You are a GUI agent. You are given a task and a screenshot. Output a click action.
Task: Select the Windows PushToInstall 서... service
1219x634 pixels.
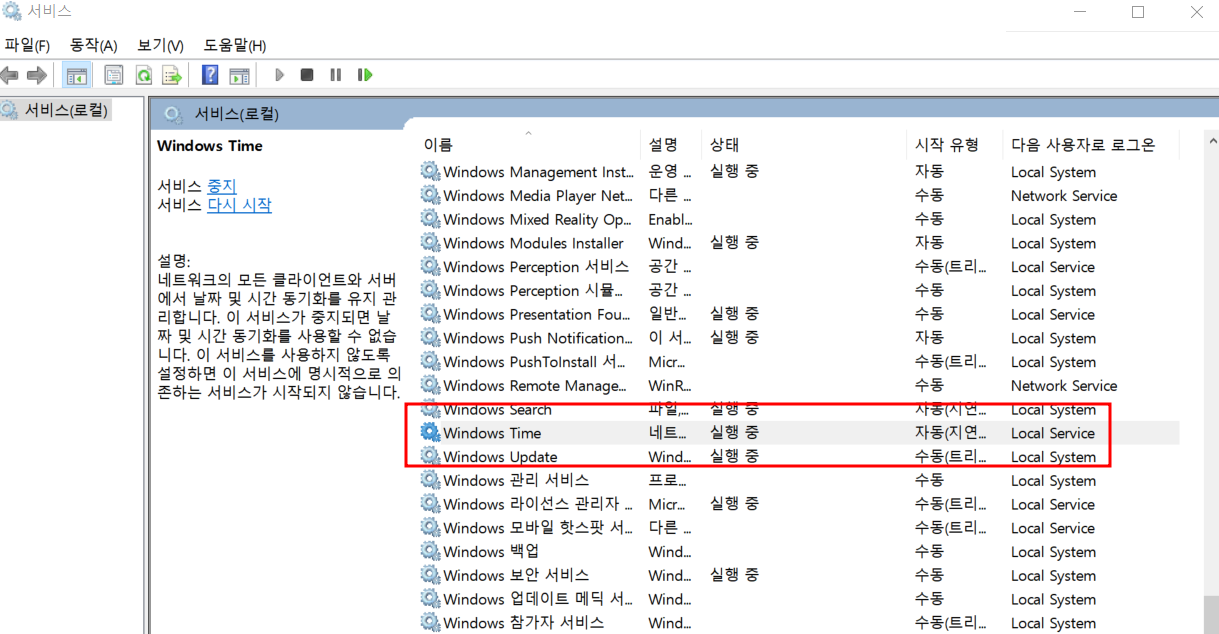click(x=535, y=362)
